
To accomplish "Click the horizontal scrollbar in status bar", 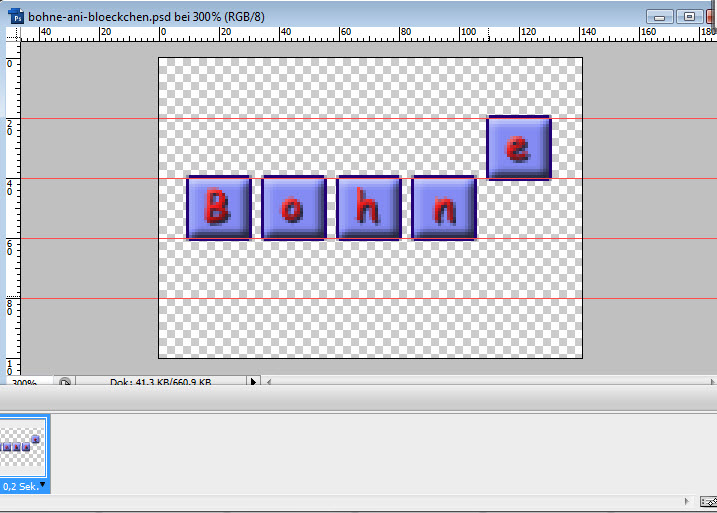I will 480,382.
